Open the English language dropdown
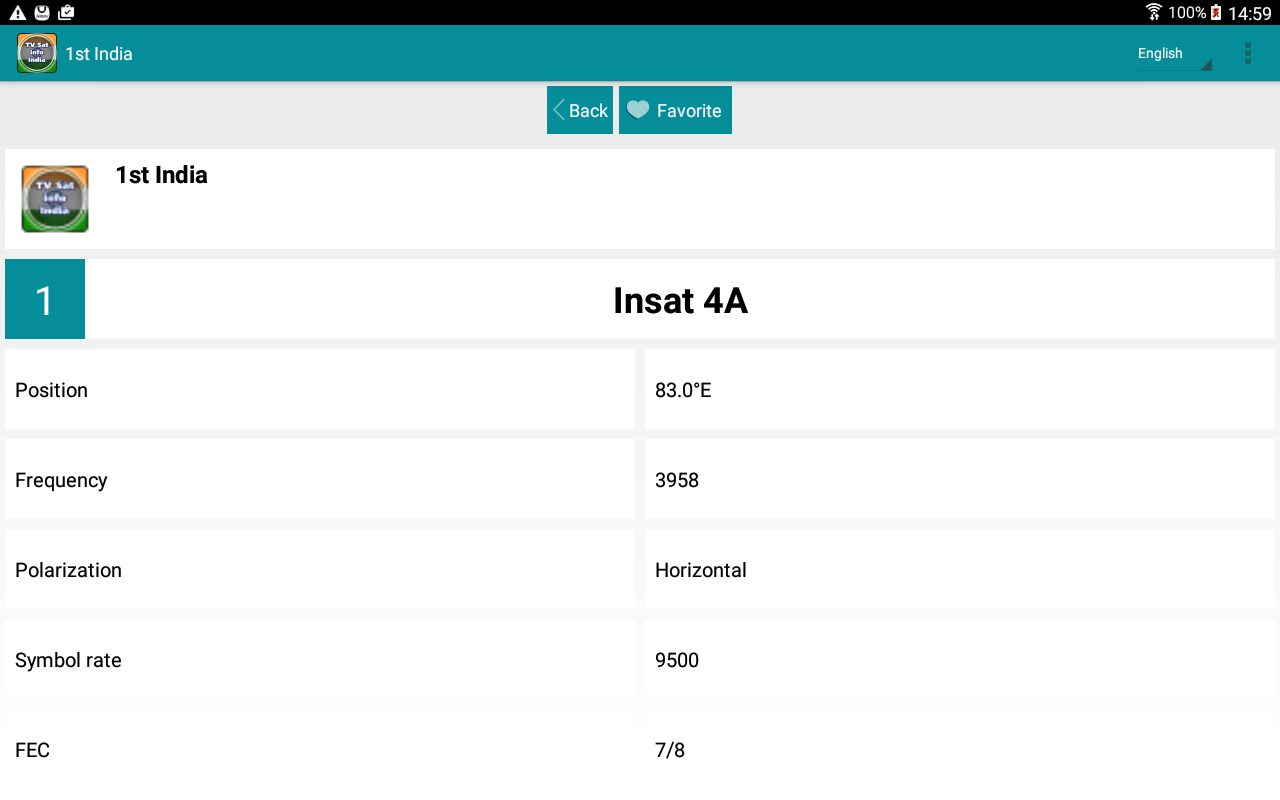This screenshot has height=800, width=1280. pos(1173,54)
